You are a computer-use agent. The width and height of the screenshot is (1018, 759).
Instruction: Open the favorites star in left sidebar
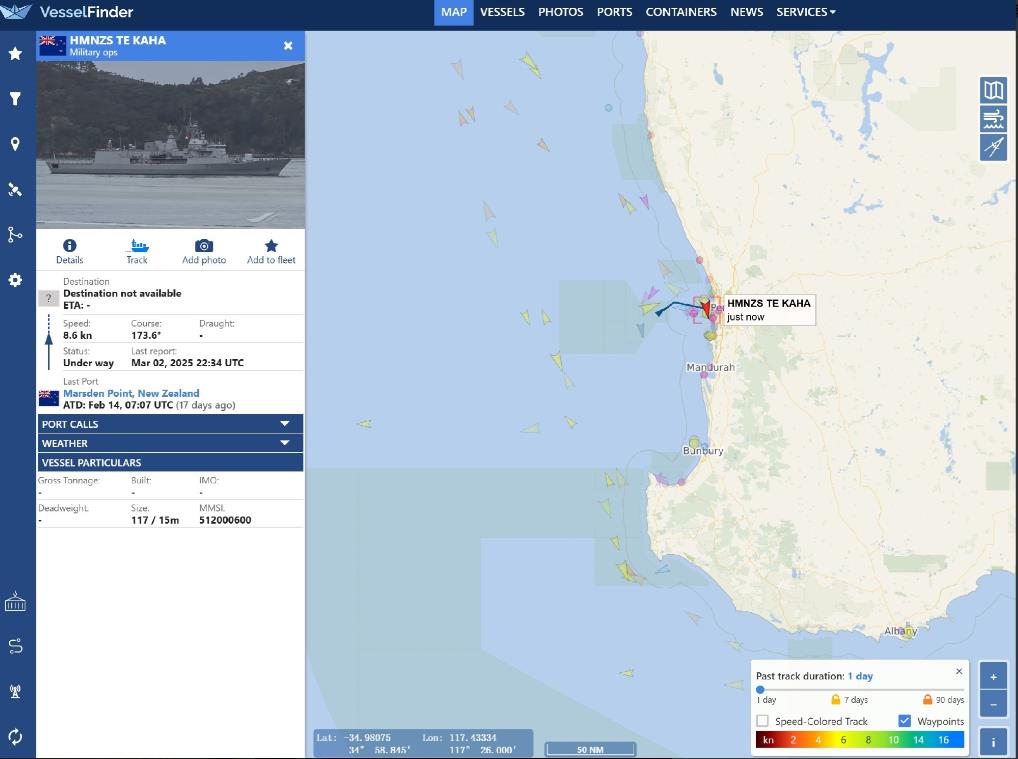click(x=15, y=53)
